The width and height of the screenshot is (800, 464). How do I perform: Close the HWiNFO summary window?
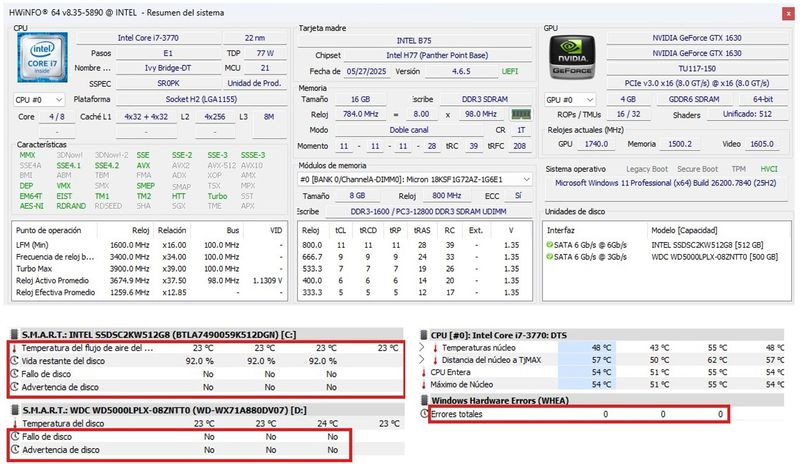tap(788, 13)
